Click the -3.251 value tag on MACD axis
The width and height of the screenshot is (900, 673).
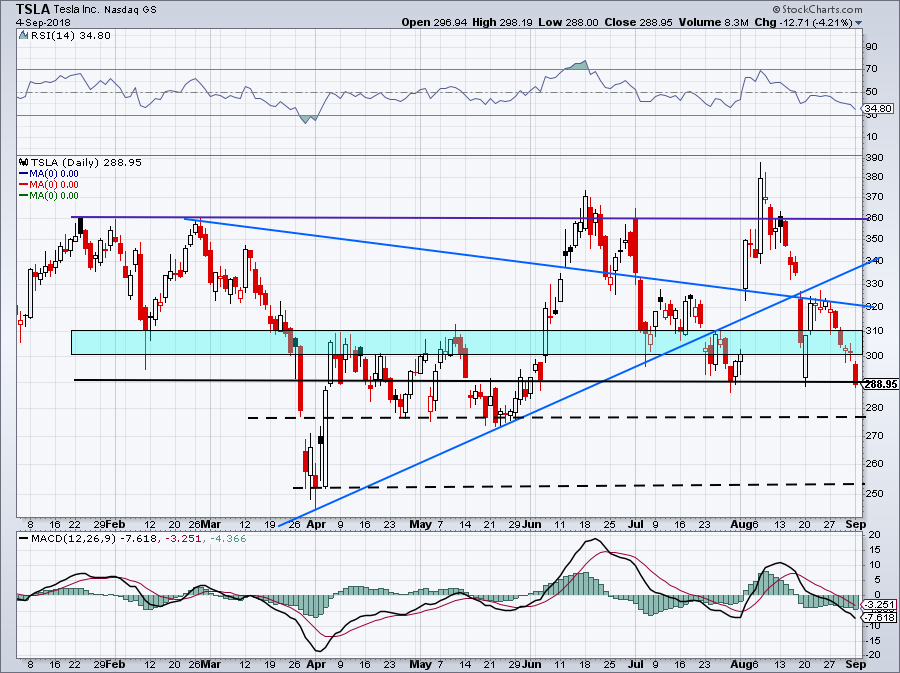pyautogui.click(x=880, y=605)
